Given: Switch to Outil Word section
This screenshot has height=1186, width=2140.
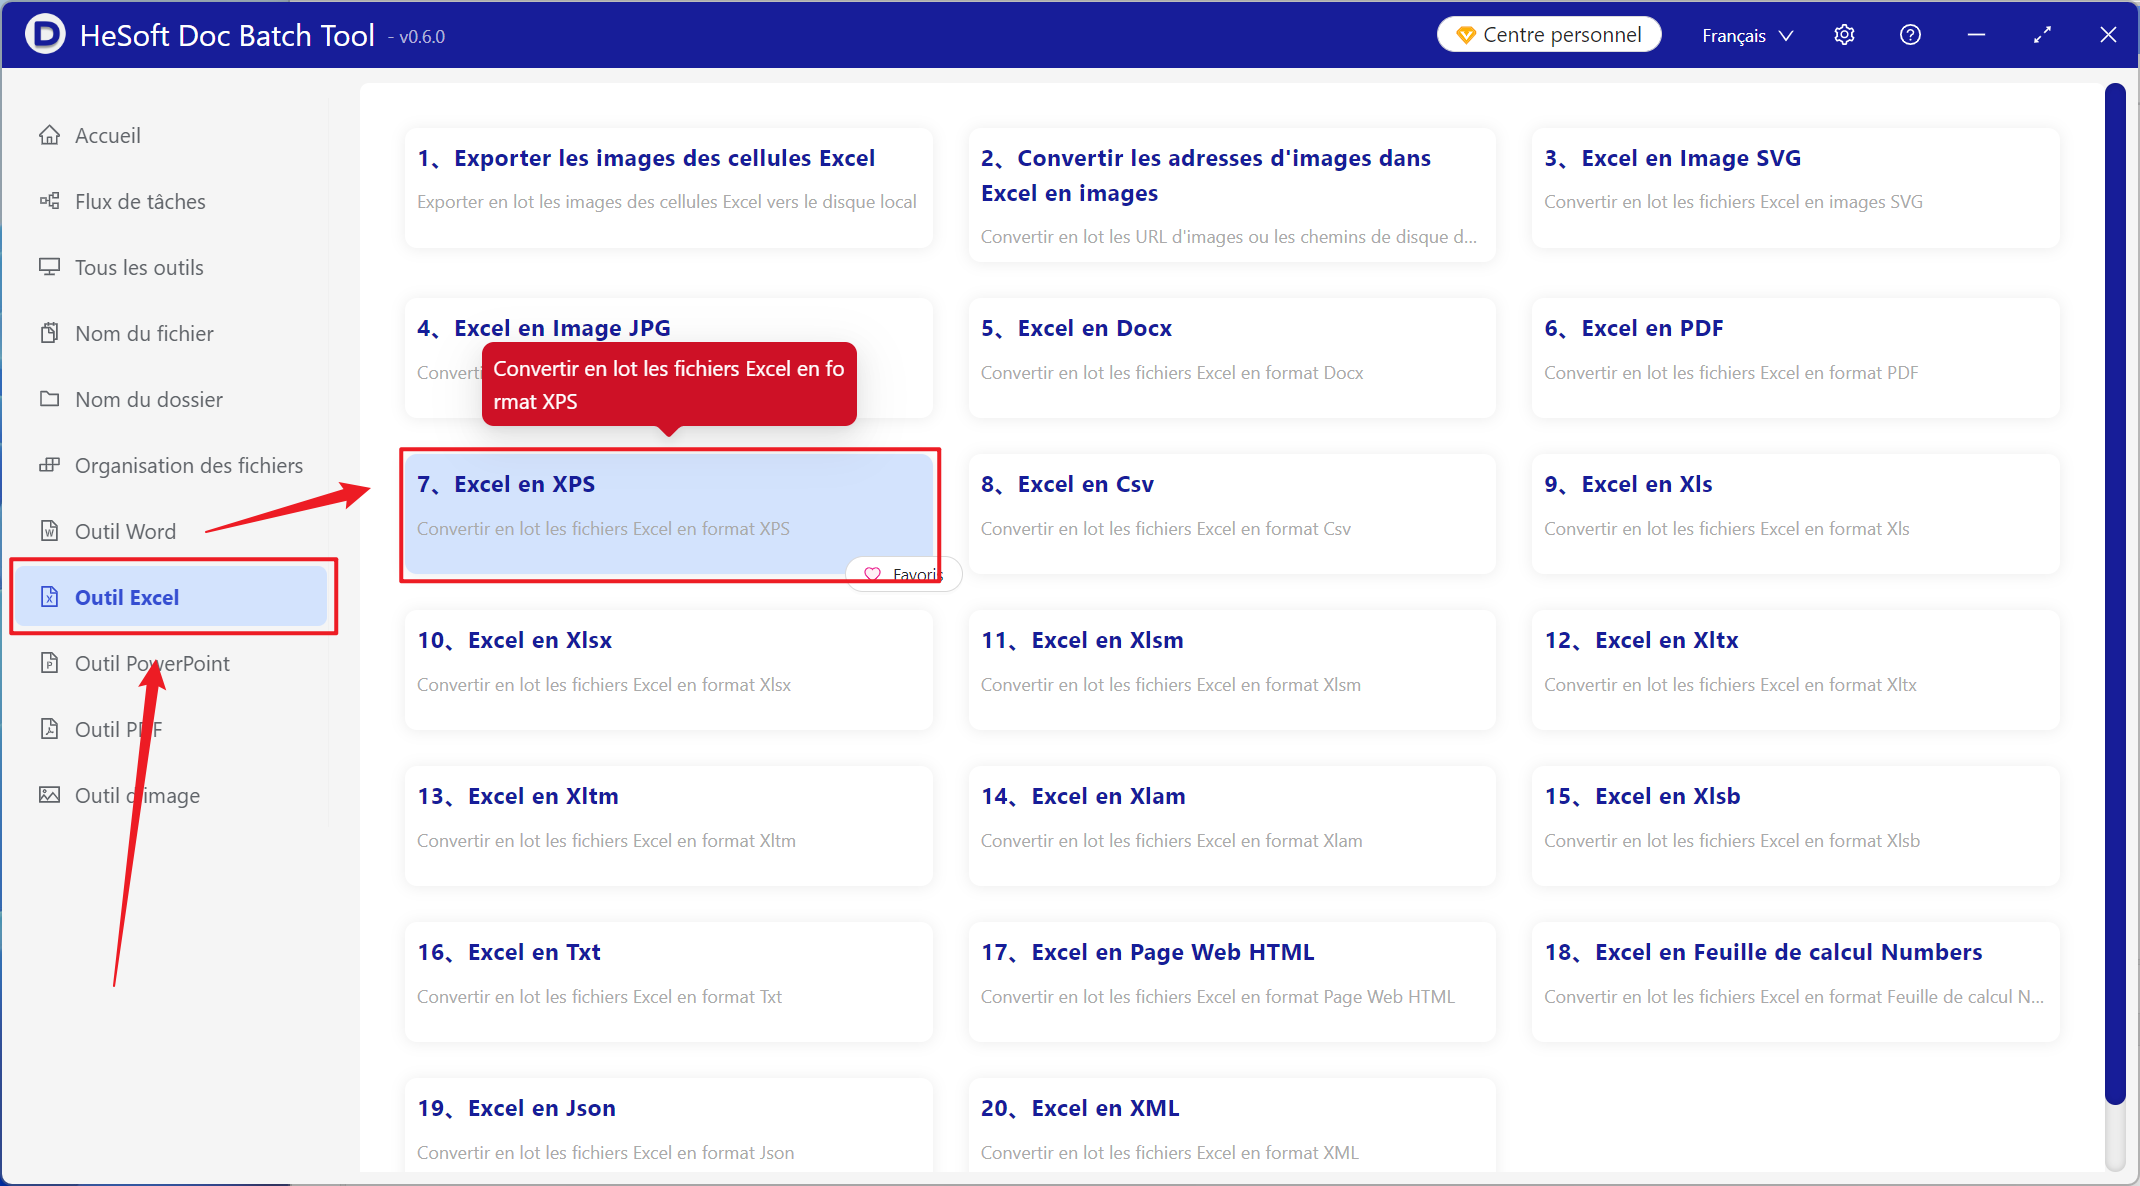Looking at the screenshot, I should tap(172, 531).
